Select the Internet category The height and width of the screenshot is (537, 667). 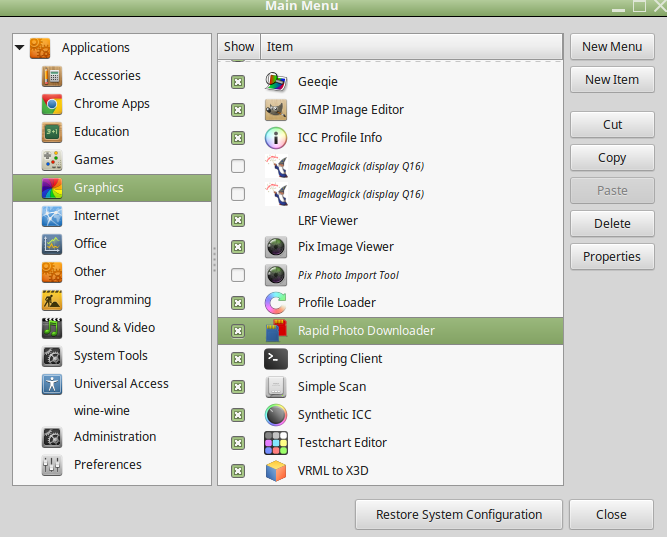click(x=96, y=215)
